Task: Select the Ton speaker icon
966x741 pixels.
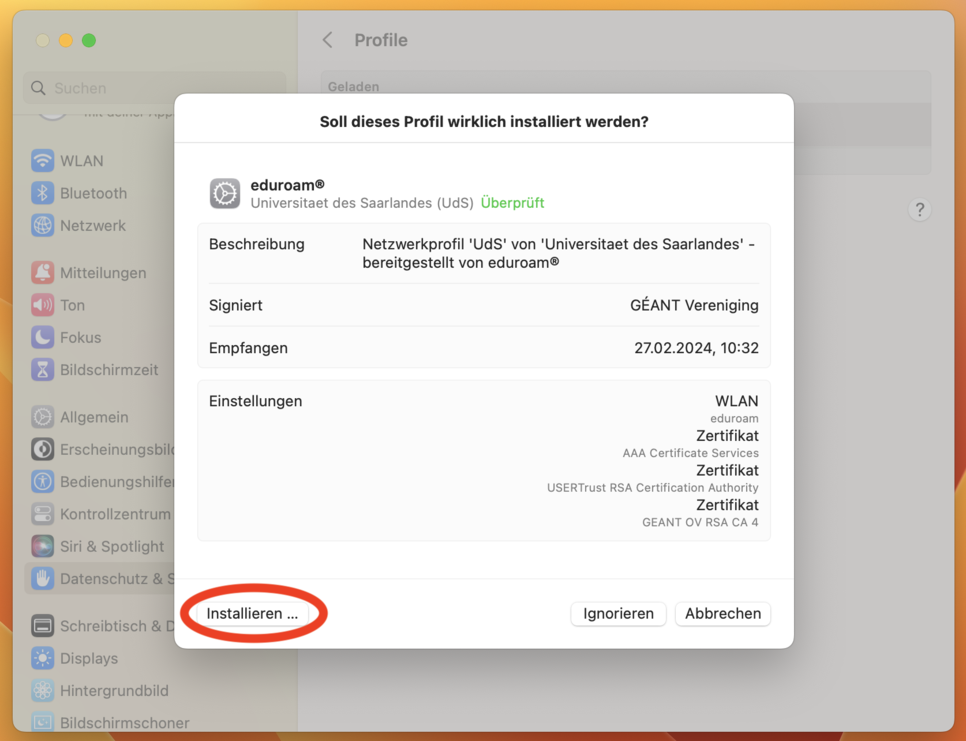Action: [43, 305]
